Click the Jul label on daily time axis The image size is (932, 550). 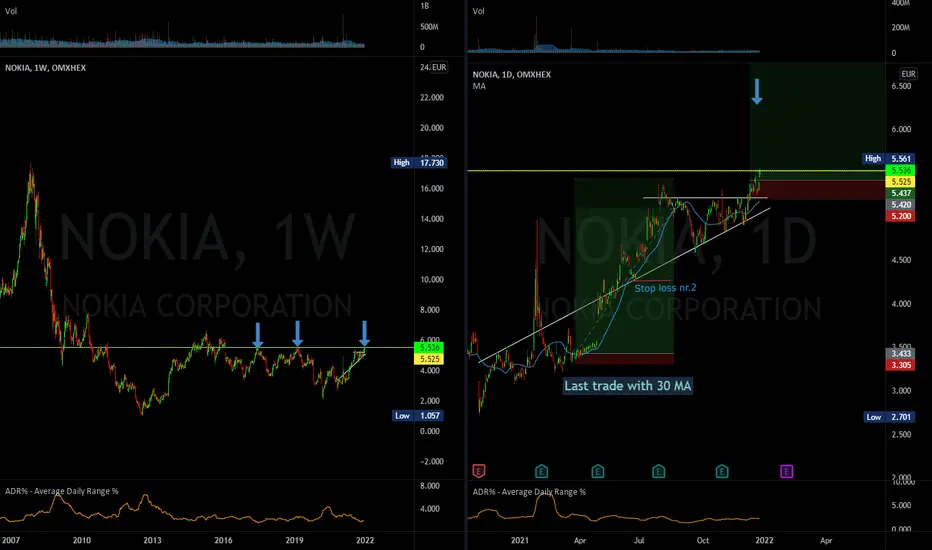pos(639,540)
